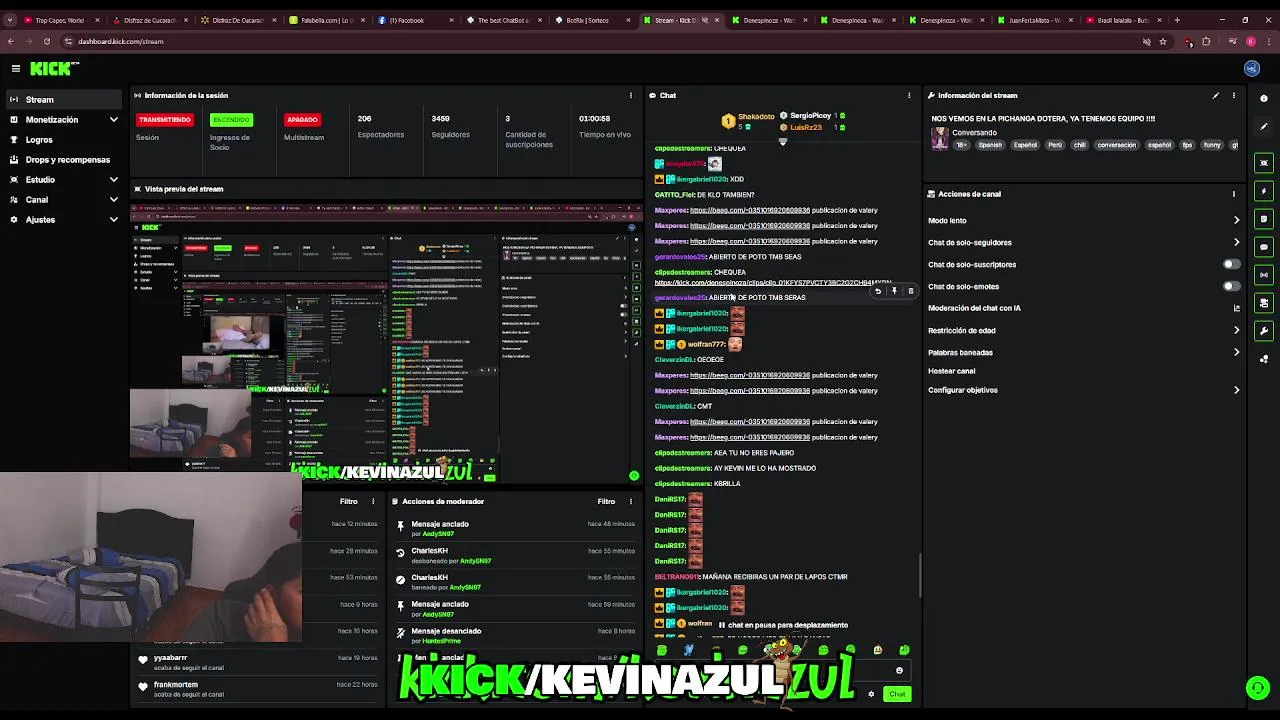Click the 'conversación' stream tag
The height and width of the screenshot is (720, 1280).
click(x=1116, y=145)
